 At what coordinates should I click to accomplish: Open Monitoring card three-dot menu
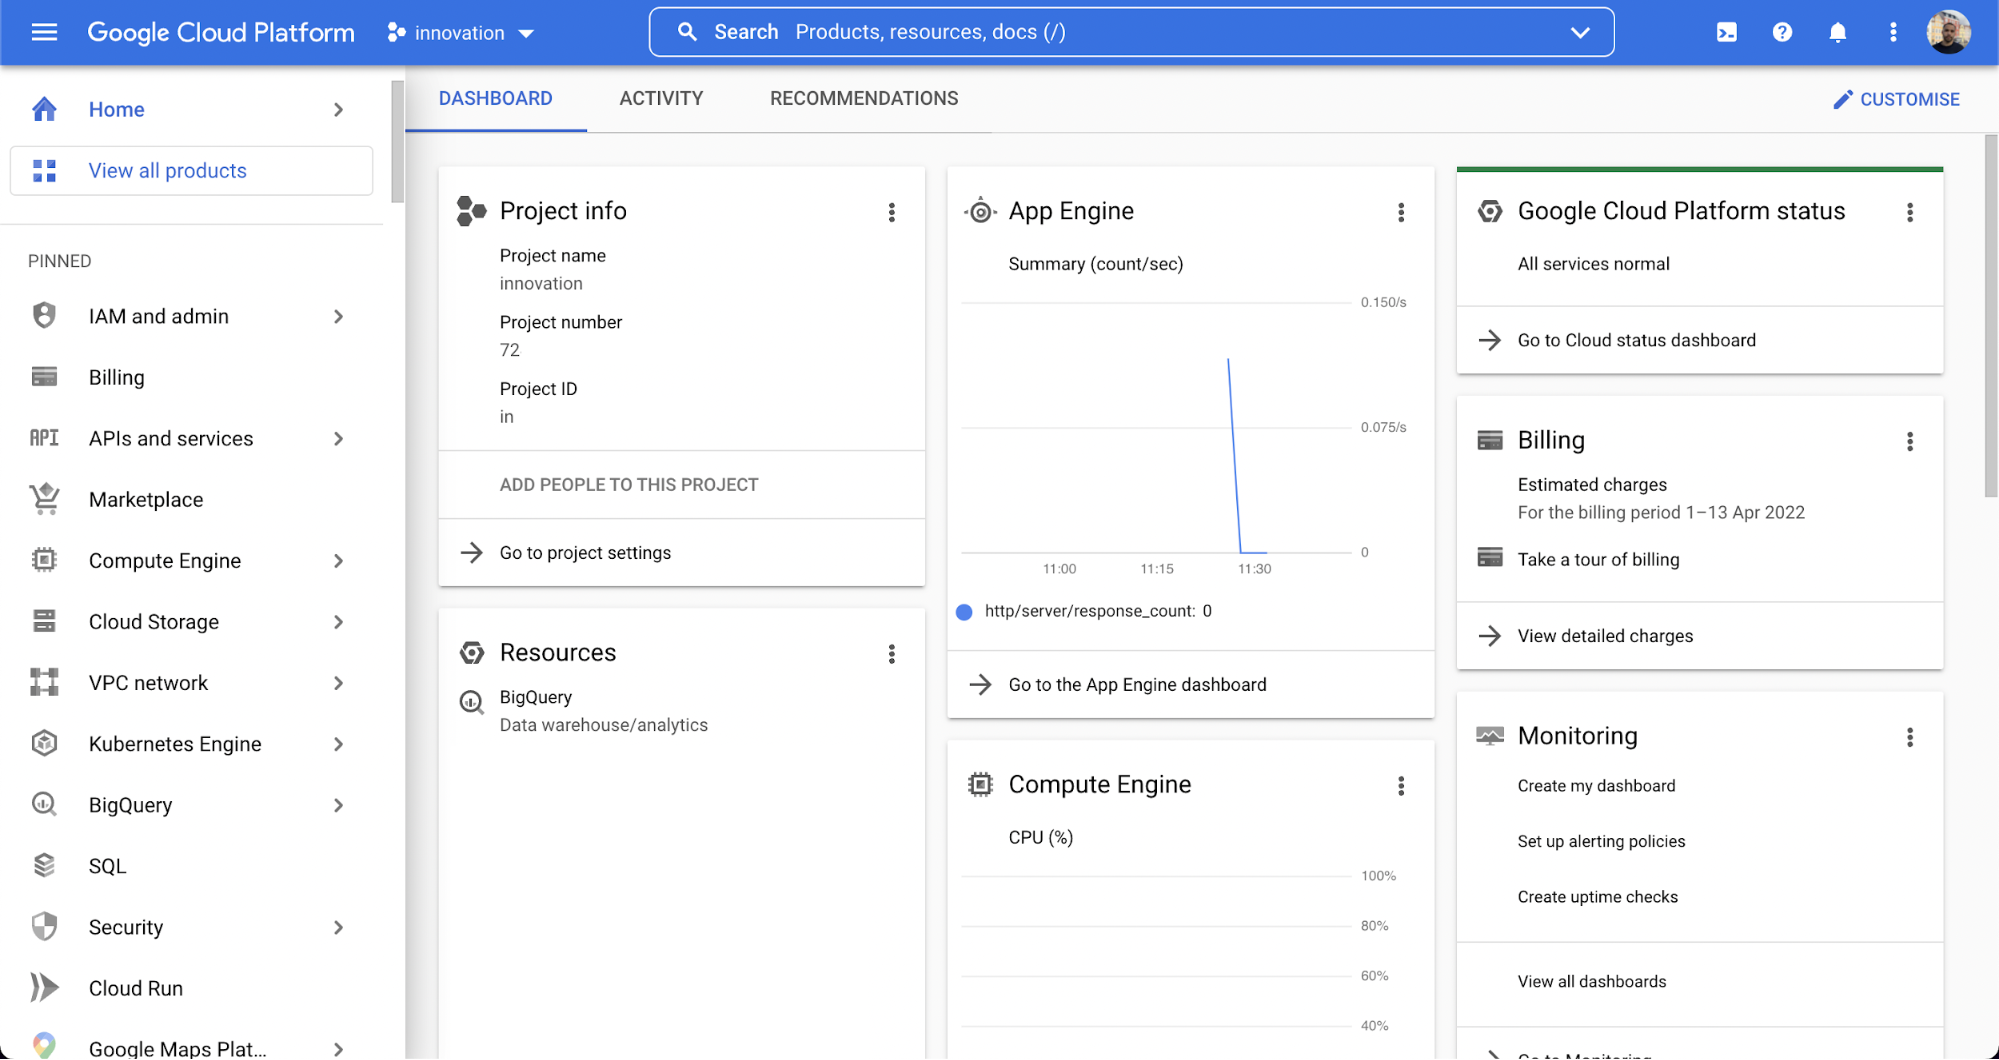point(1910,737)
